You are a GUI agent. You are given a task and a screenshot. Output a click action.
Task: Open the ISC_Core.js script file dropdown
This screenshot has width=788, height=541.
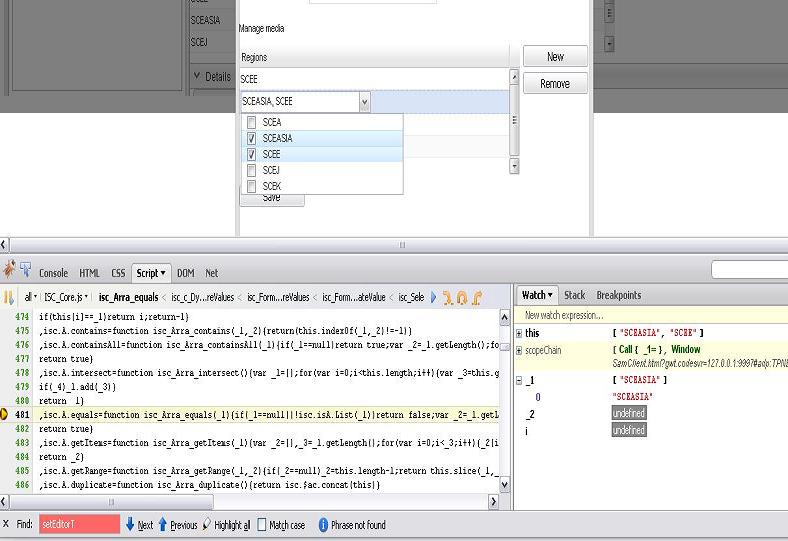coord(67,297)
